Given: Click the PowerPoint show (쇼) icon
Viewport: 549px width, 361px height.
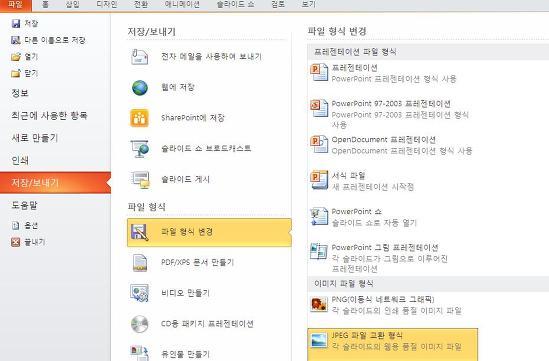Looking at the screenshot, I should pos(319,216).
